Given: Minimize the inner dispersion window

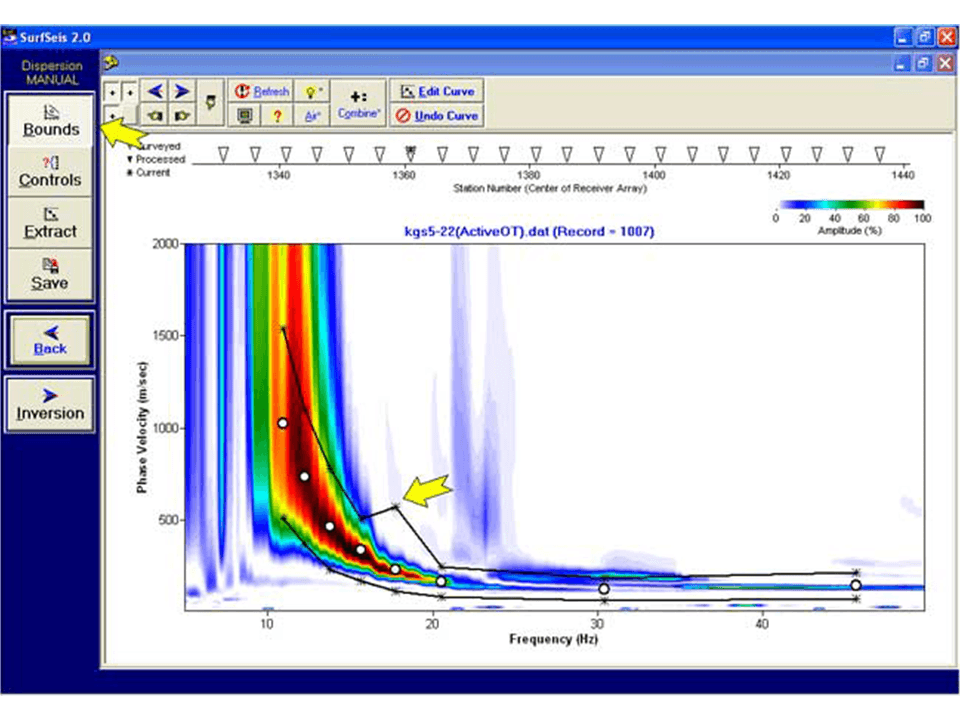Looking at the screenshot, I should click(900, 63).
